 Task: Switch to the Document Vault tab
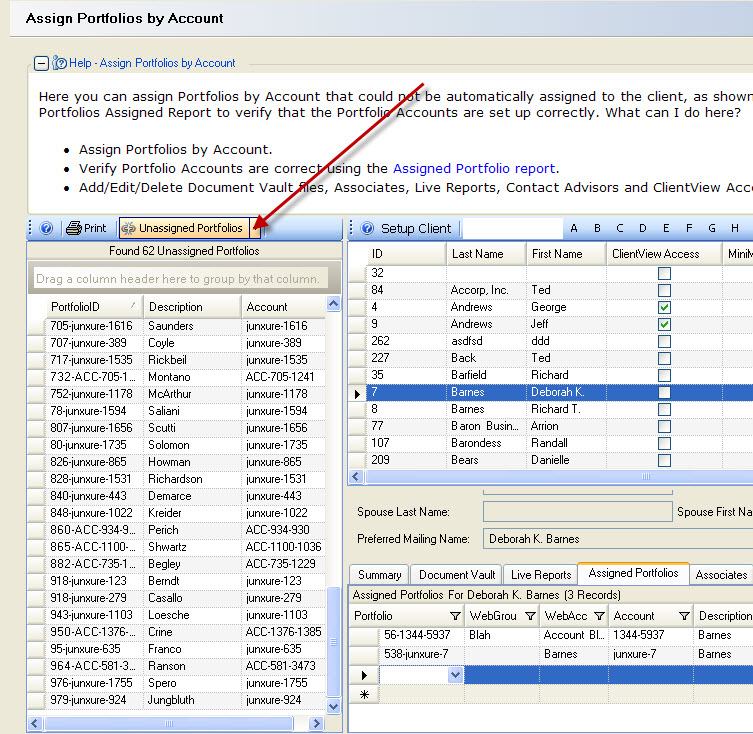(457, 575)
